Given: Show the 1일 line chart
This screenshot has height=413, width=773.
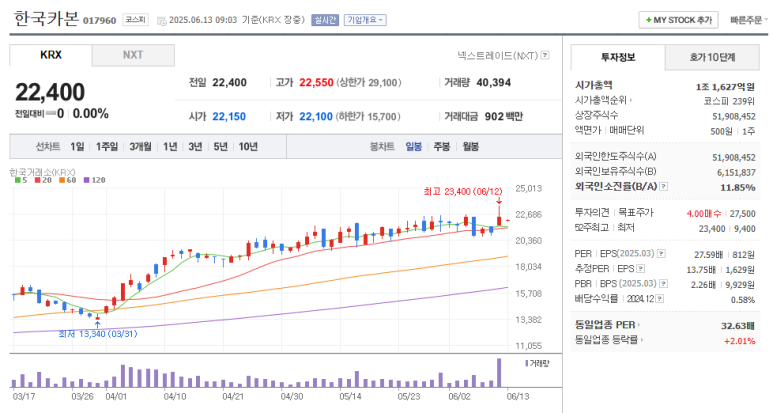Looking at the screenshot, I should pos(77,146).
